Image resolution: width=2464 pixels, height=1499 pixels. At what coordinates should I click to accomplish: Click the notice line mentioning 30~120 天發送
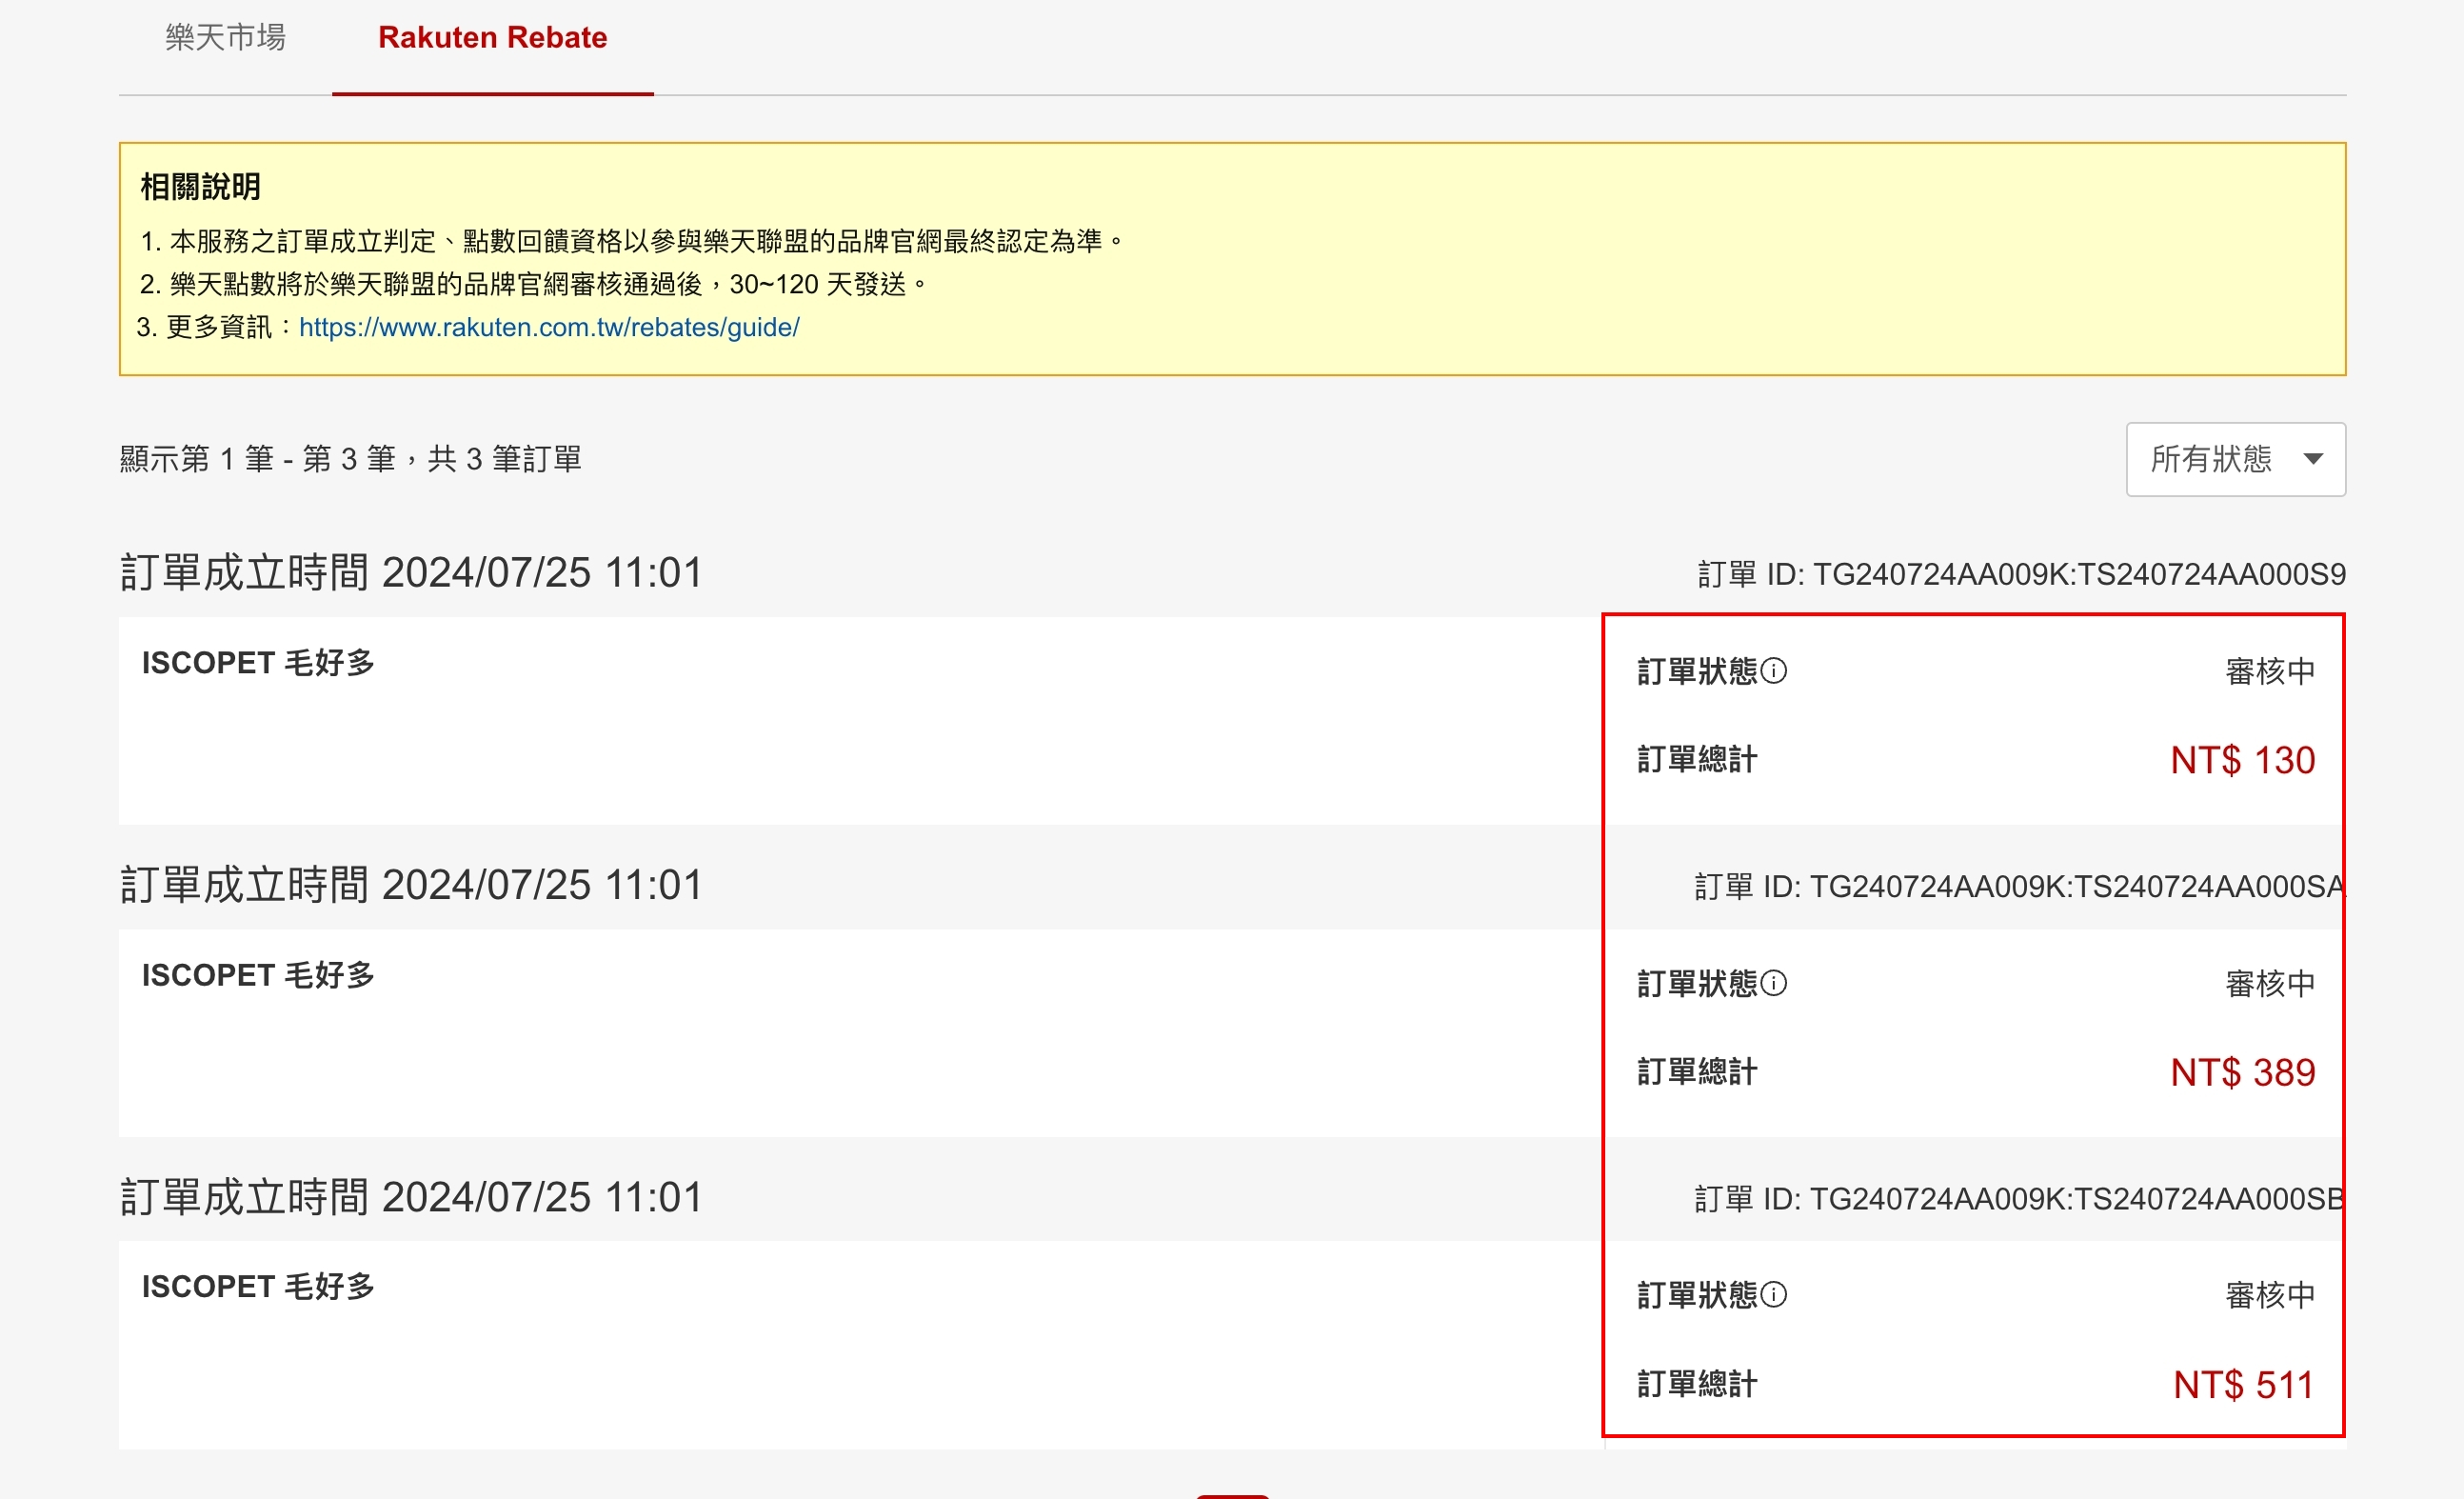pos(534,284)
